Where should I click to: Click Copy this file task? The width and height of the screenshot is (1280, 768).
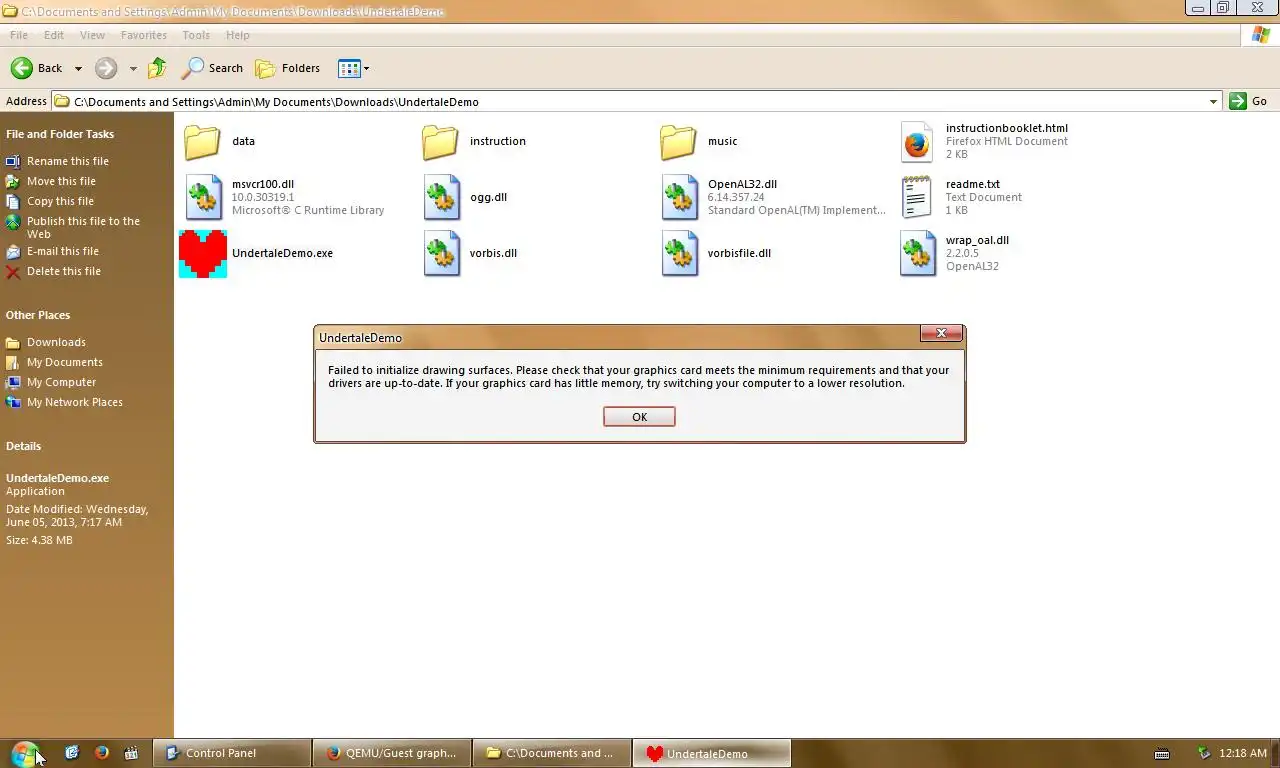pyautogui.click(x=60, y=201)
